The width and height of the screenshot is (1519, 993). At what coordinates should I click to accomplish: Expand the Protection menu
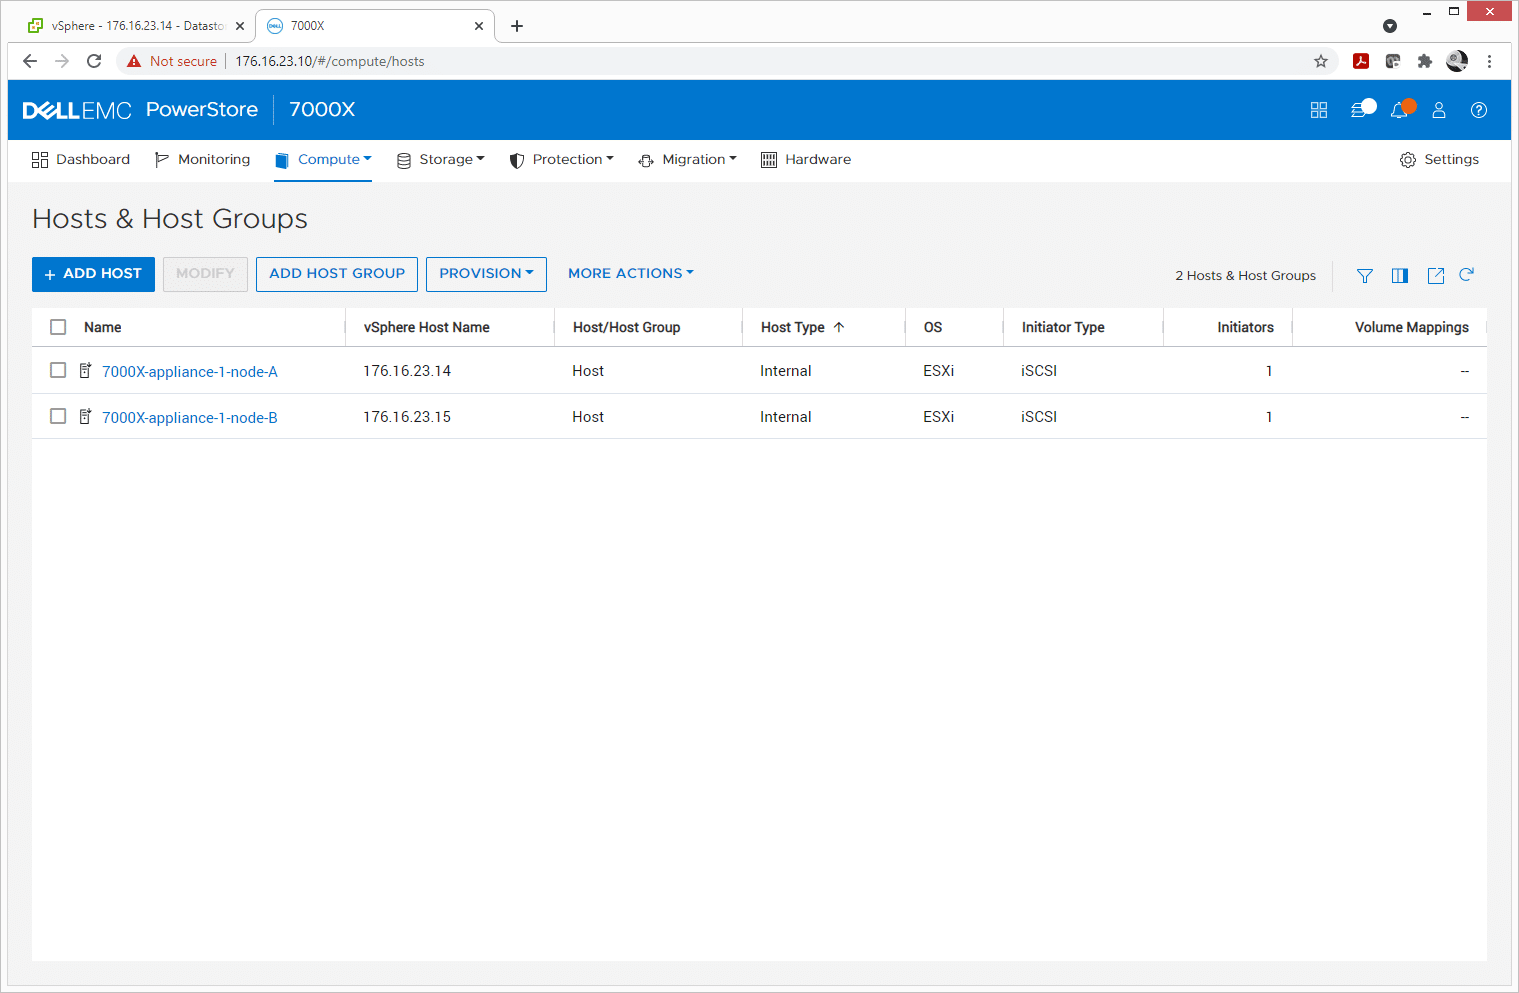[561, 160]
